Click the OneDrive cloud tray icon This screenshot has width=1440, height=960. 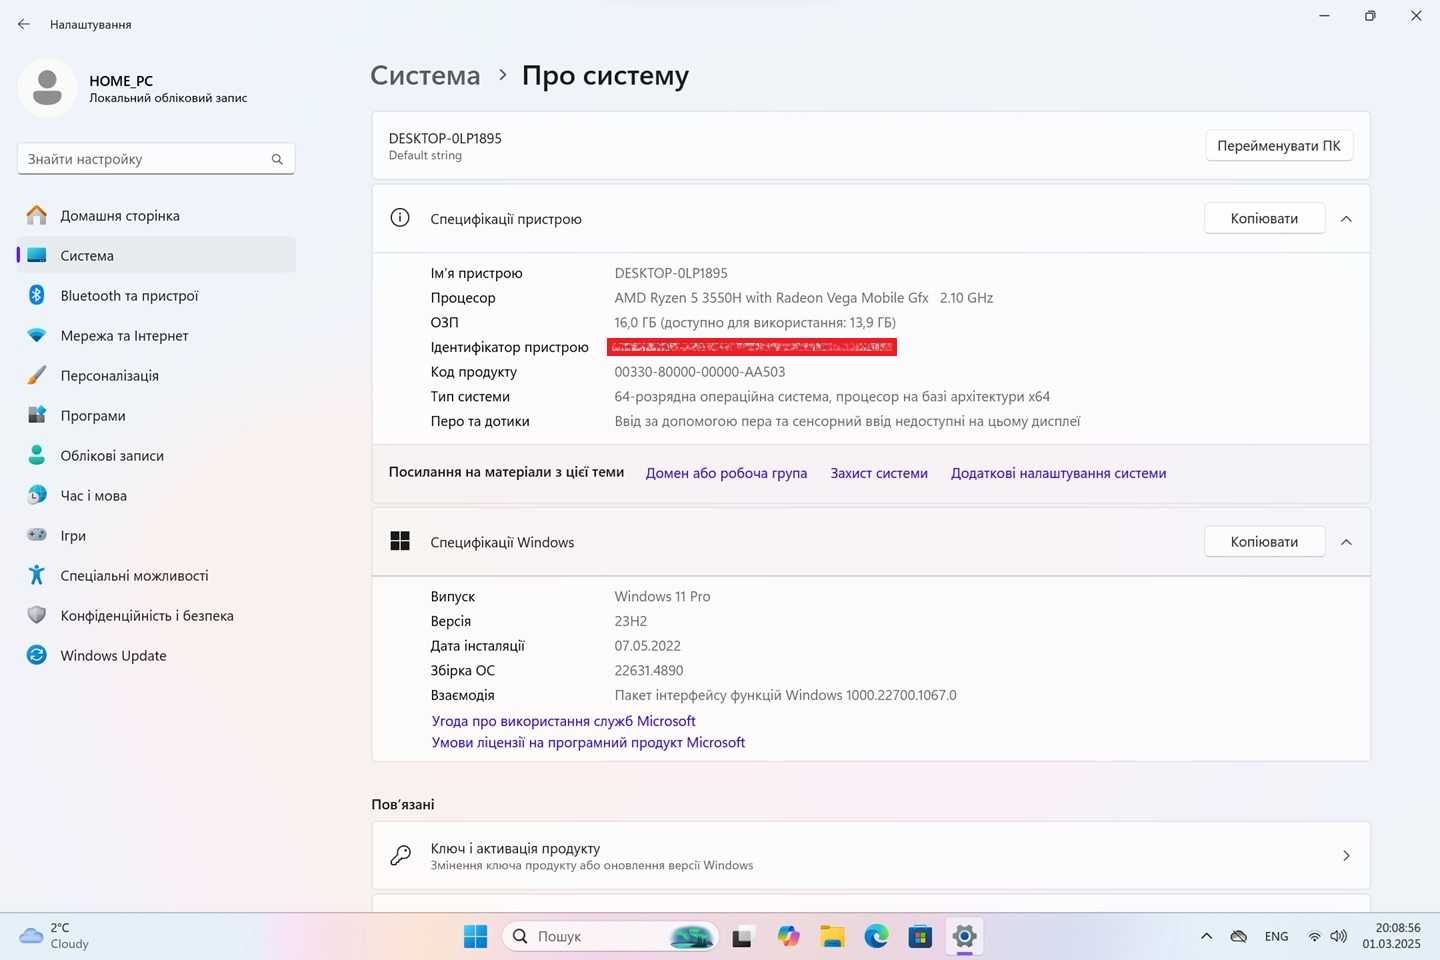coord(1239,937)
